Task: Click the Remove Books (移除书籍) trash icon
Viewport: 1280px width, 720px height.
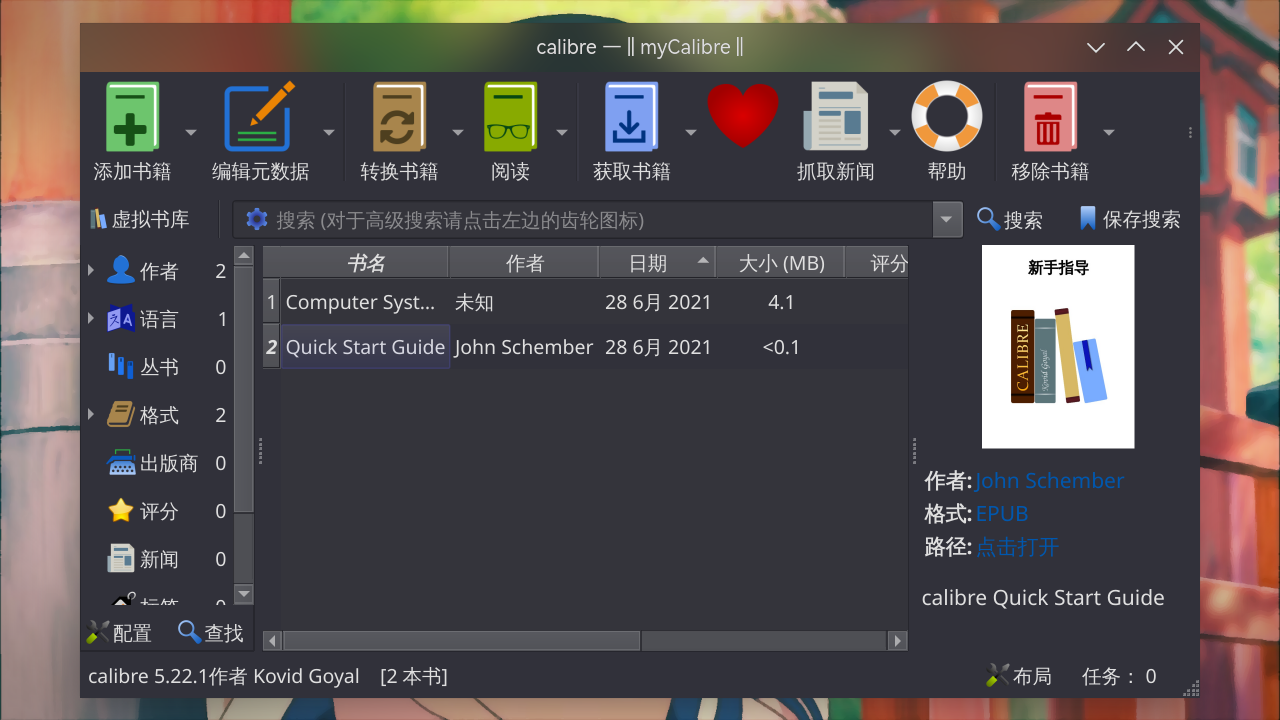Action: pyautogui.click(x=1049, y=118)
